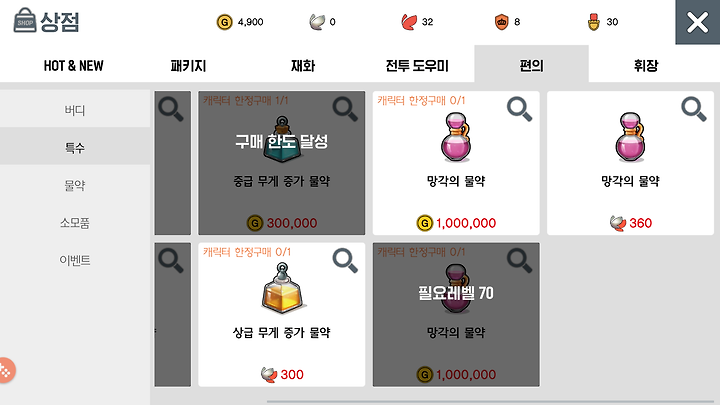The image size is (720, 405).
Task: Open the orange floating menu button
Action: point(6,370)
